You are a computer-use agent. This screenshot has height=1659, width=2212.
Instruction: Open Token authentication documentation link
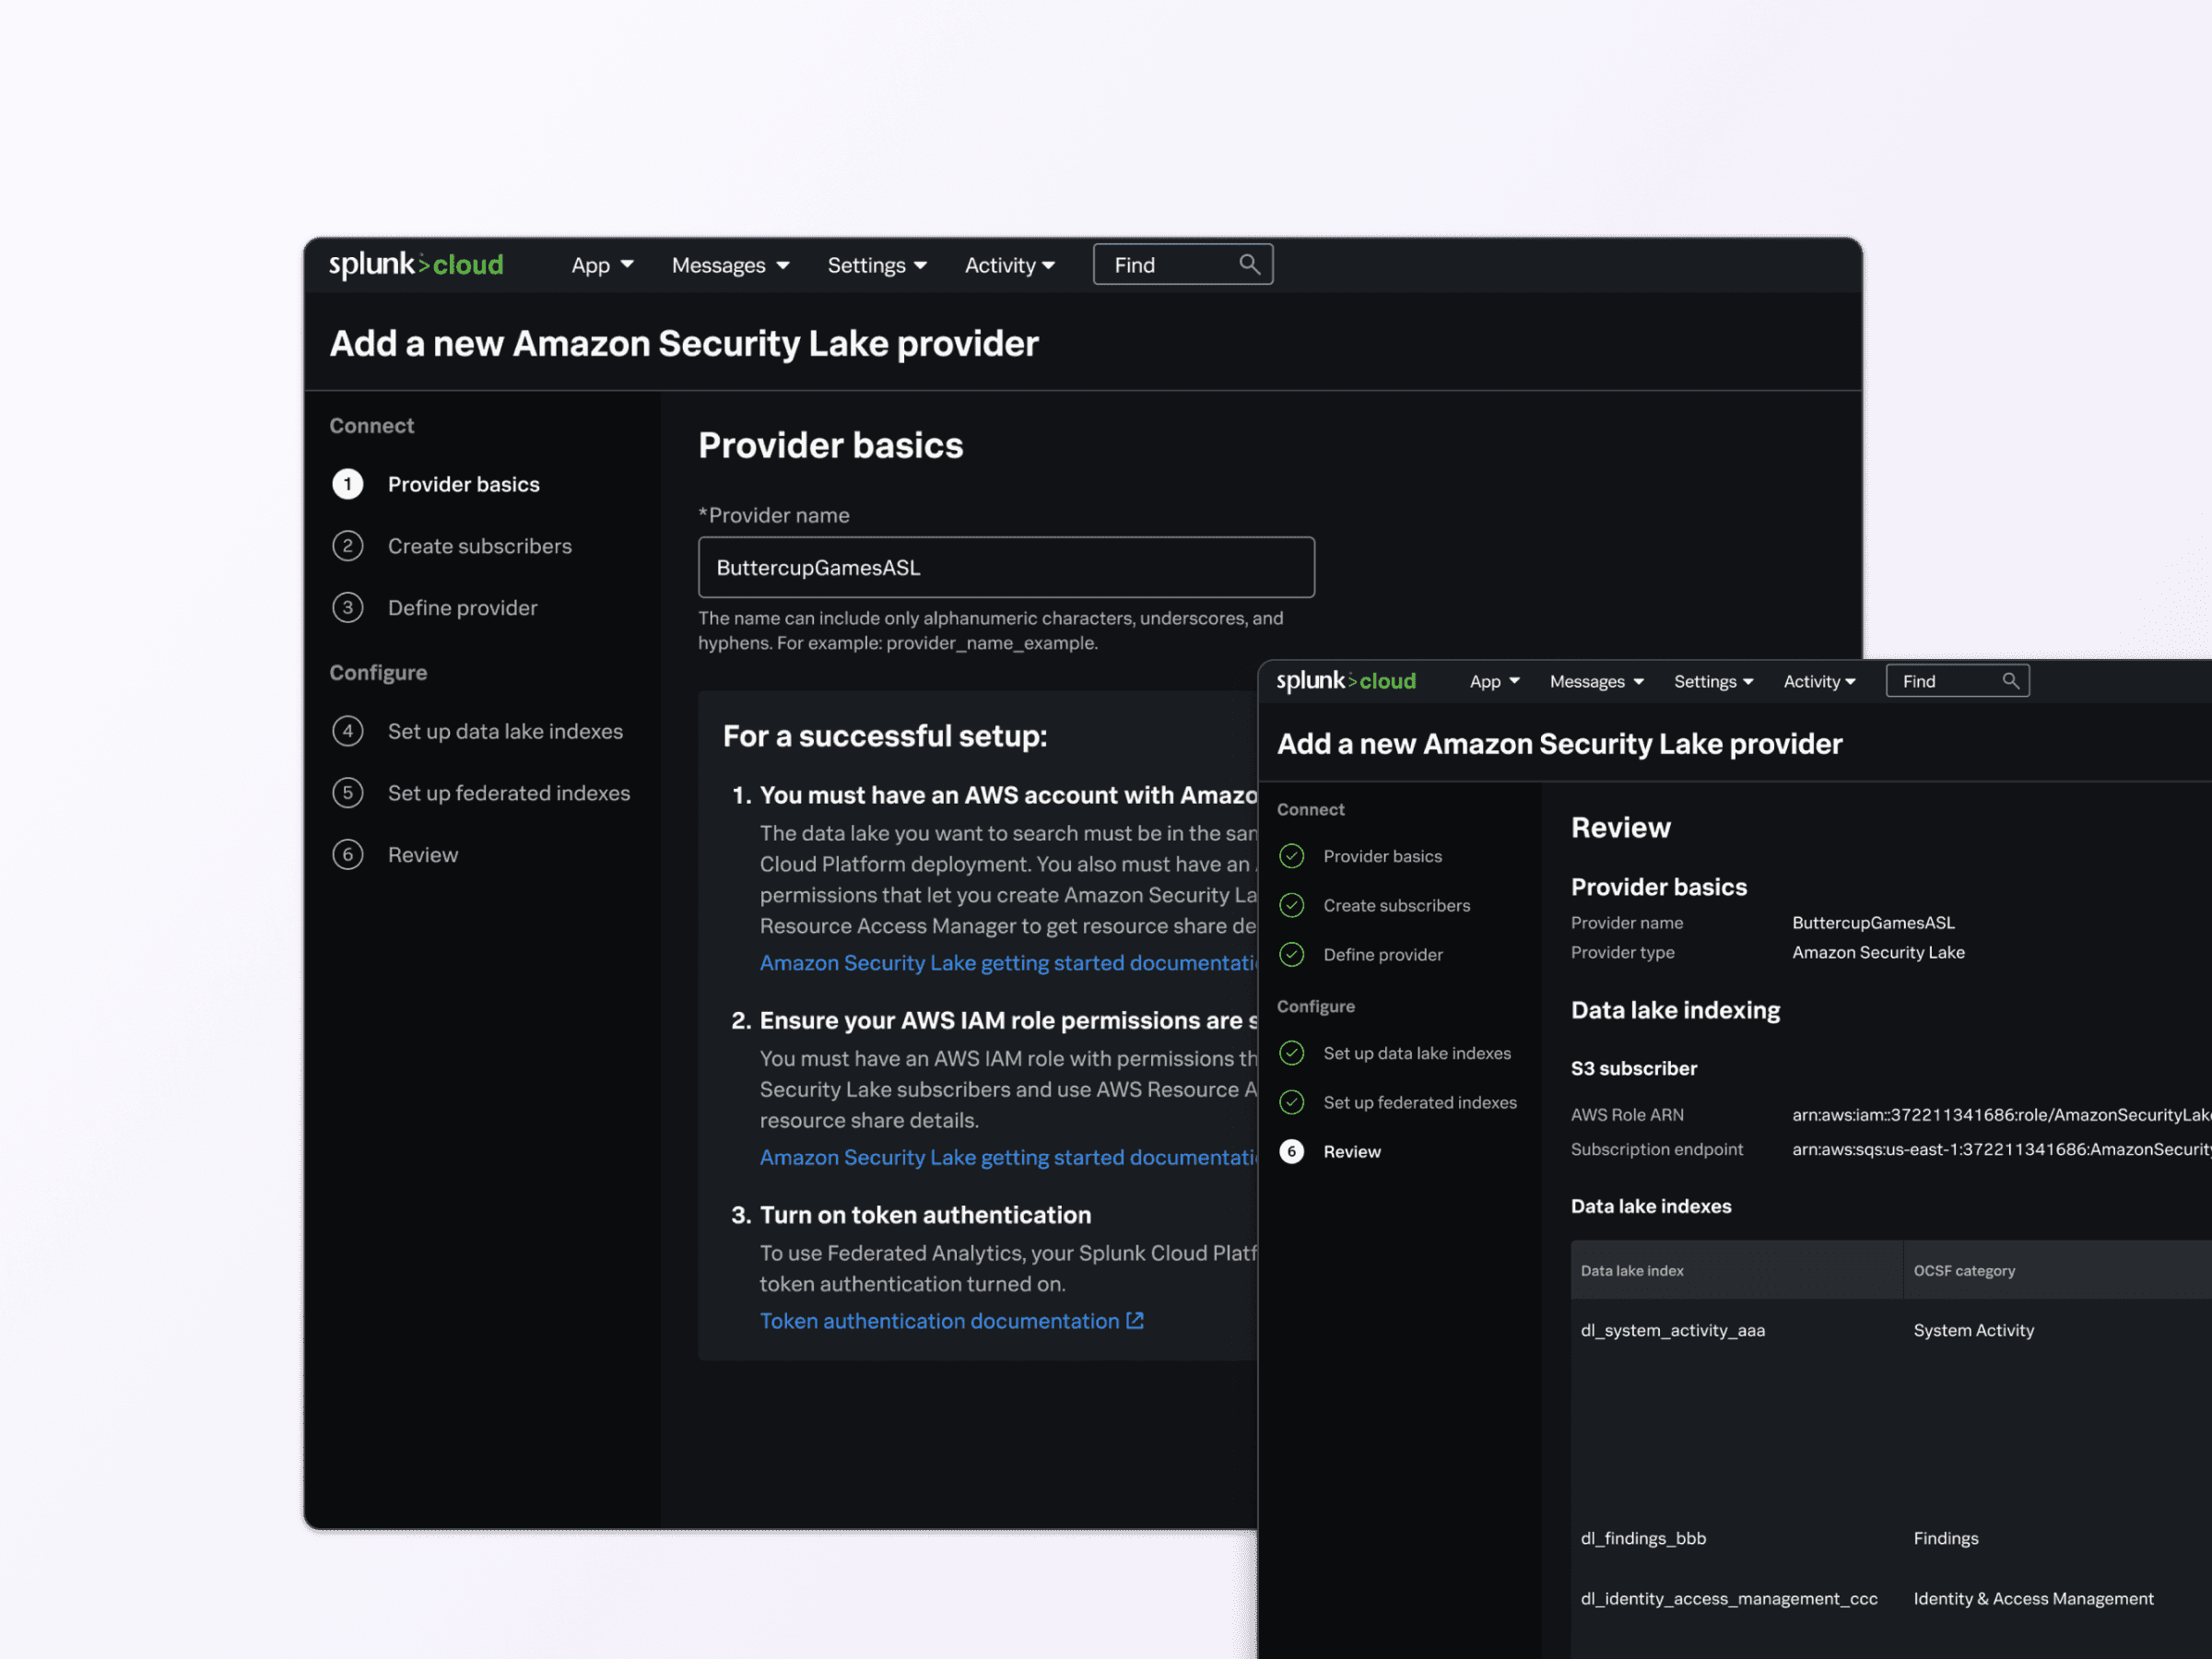click(938, 1321)
